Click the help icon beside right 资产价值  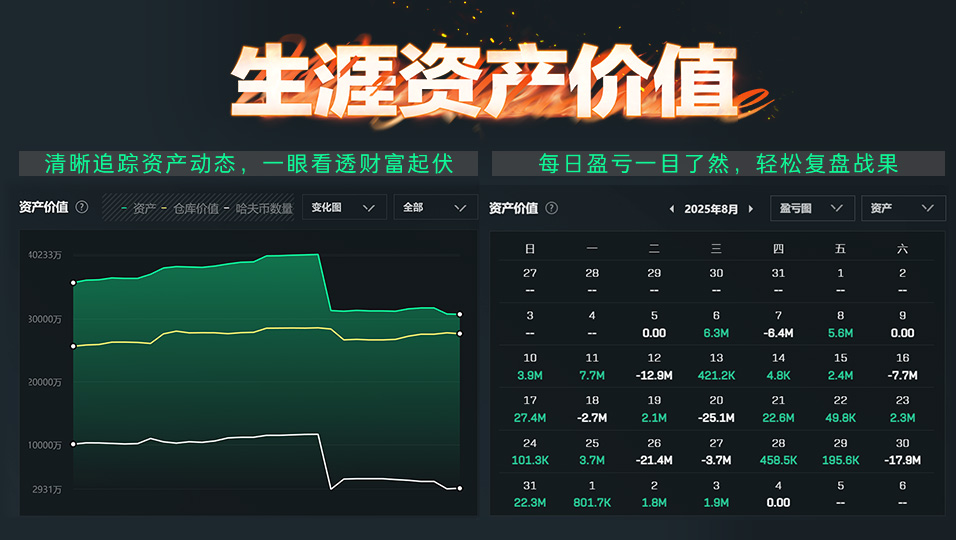point(552,209)
